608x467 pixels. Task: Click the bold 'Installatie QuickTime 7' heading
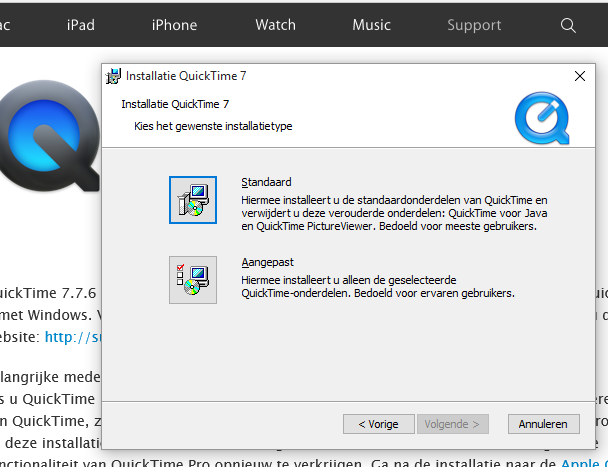coord(175,104)
